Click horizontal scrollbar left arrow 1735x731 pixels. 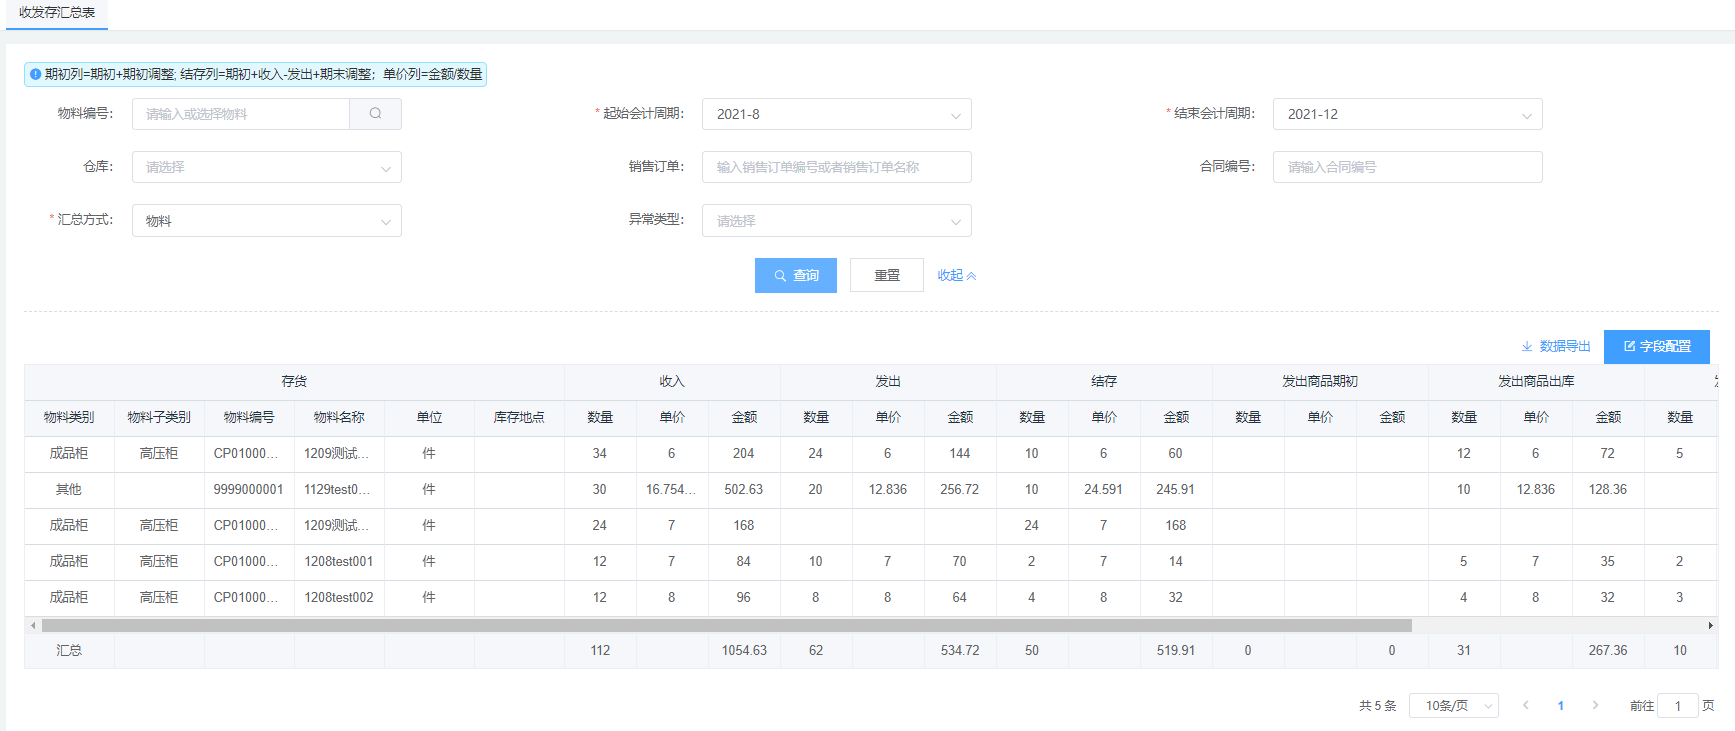33,626
